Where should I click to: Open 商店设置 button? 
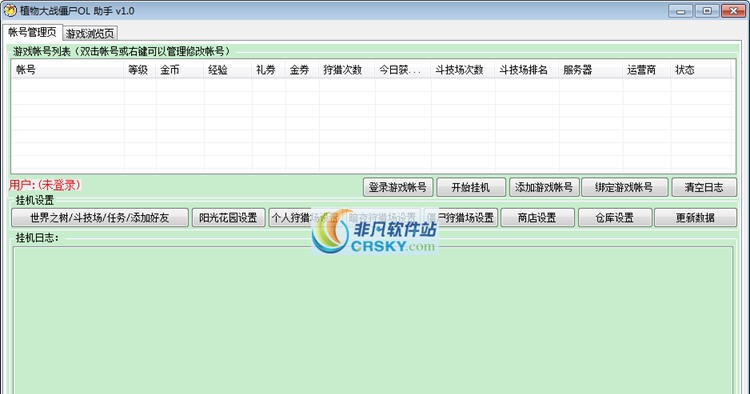tap(538, 218)
